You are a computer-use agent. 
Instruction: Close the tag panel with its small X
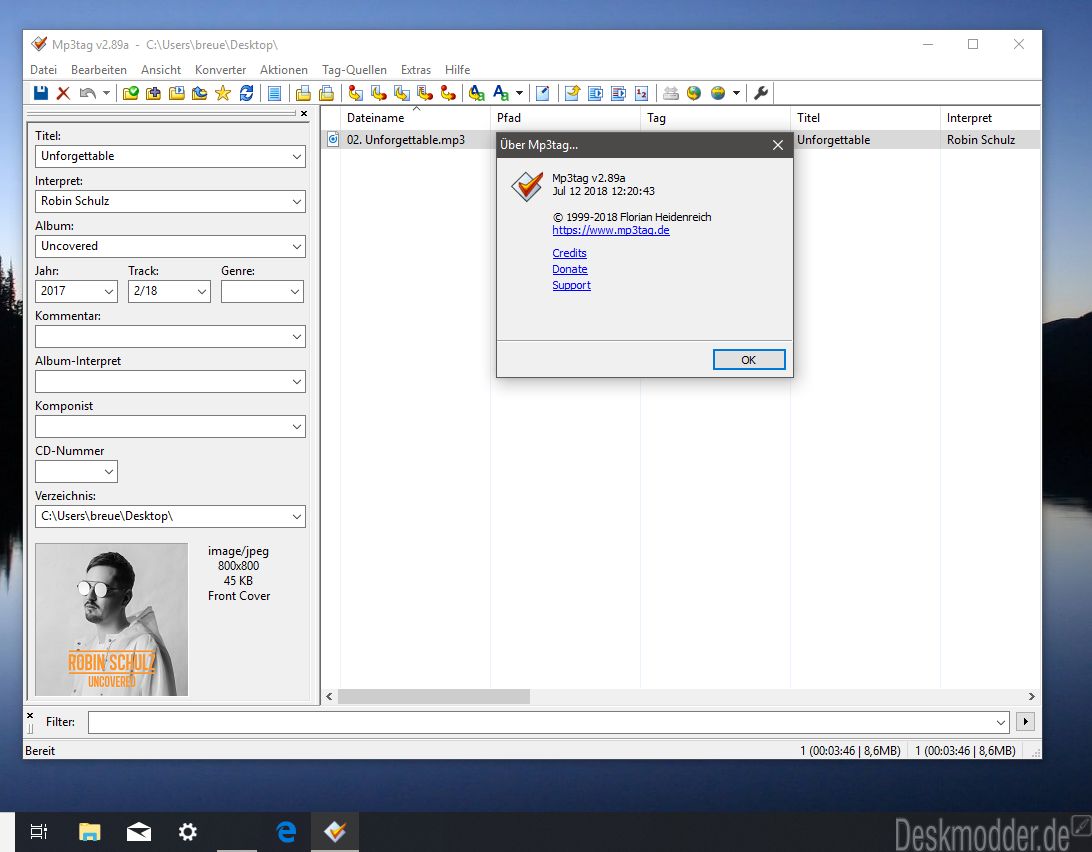click(x=304, y=114)
